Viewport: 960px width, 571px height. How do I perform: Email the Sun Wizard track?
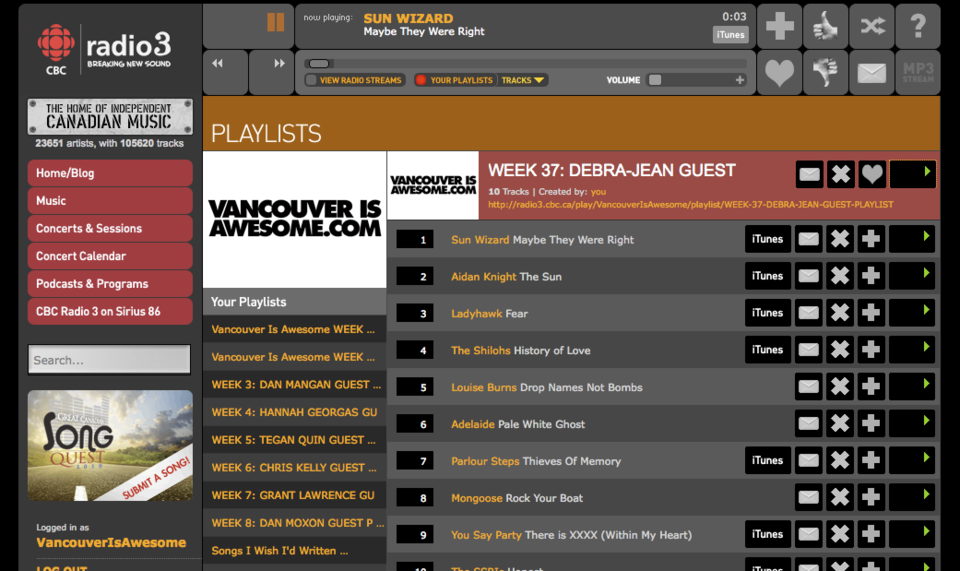click(x=808, y=239)
